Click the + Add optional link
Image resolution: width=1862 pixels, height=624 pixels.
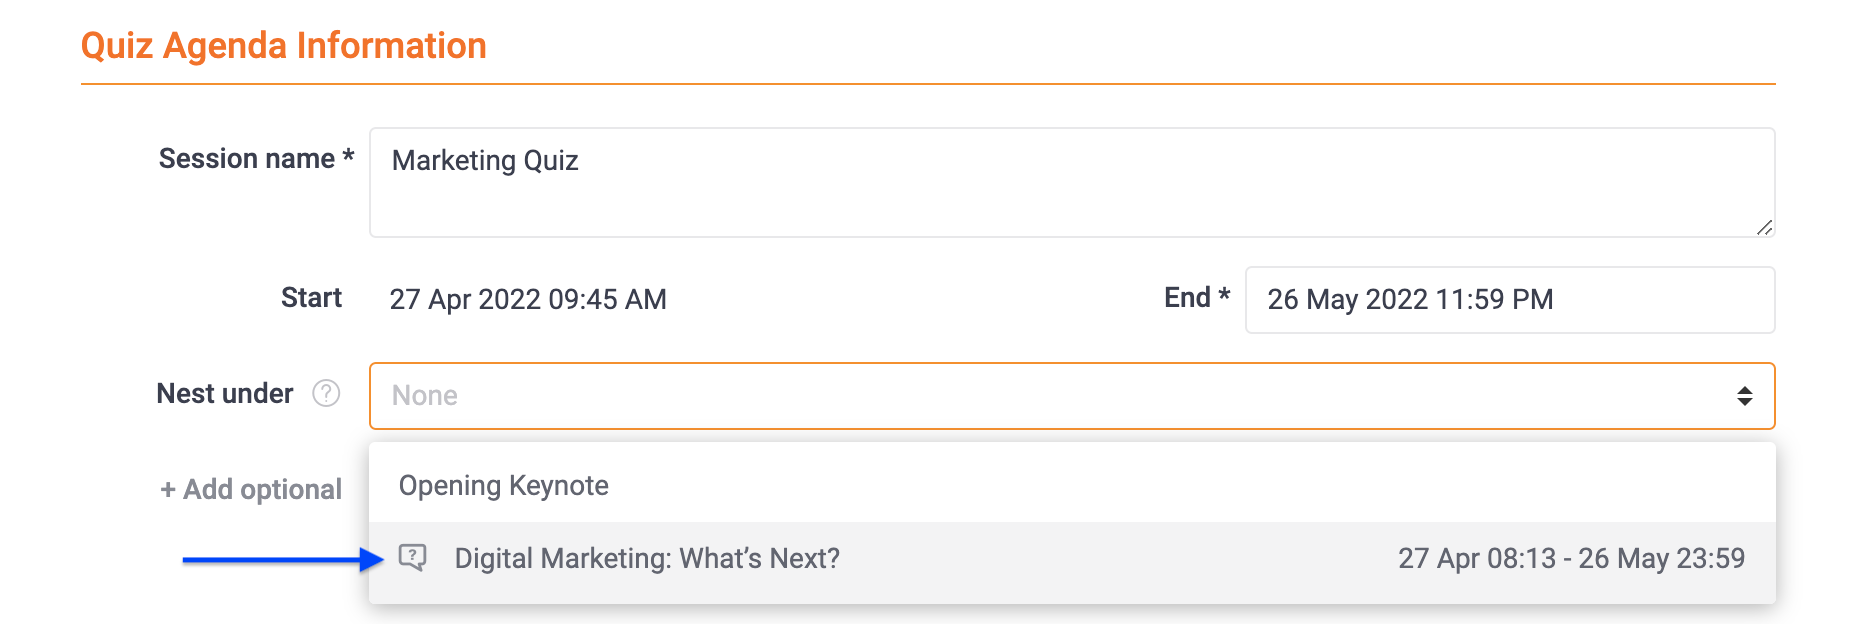click(x=251, y=490)
